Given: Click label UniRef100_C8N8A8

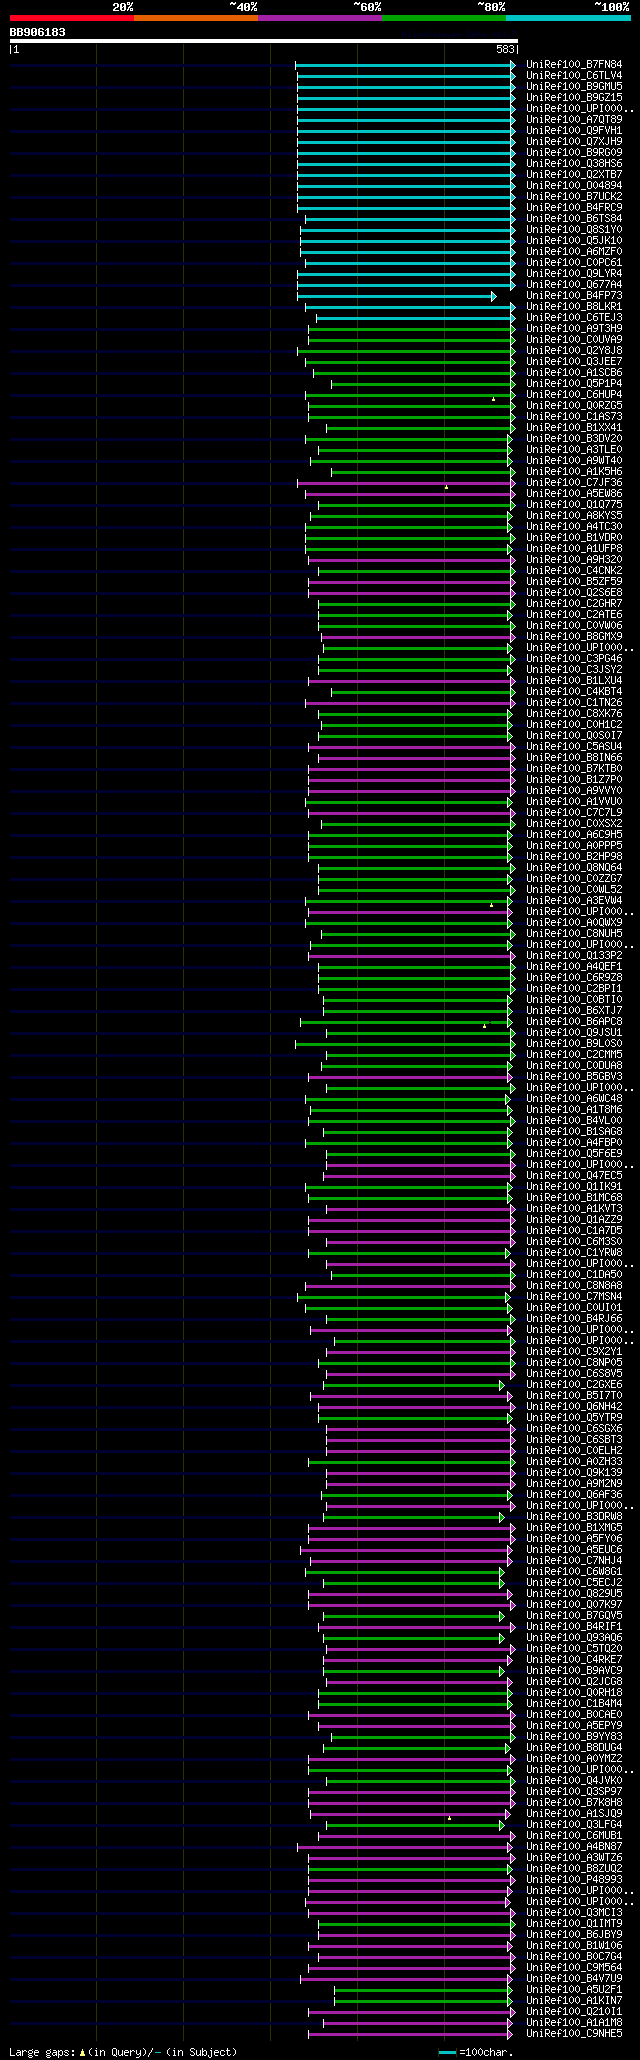Looking at the screenshot, I should pos(574,1286).
